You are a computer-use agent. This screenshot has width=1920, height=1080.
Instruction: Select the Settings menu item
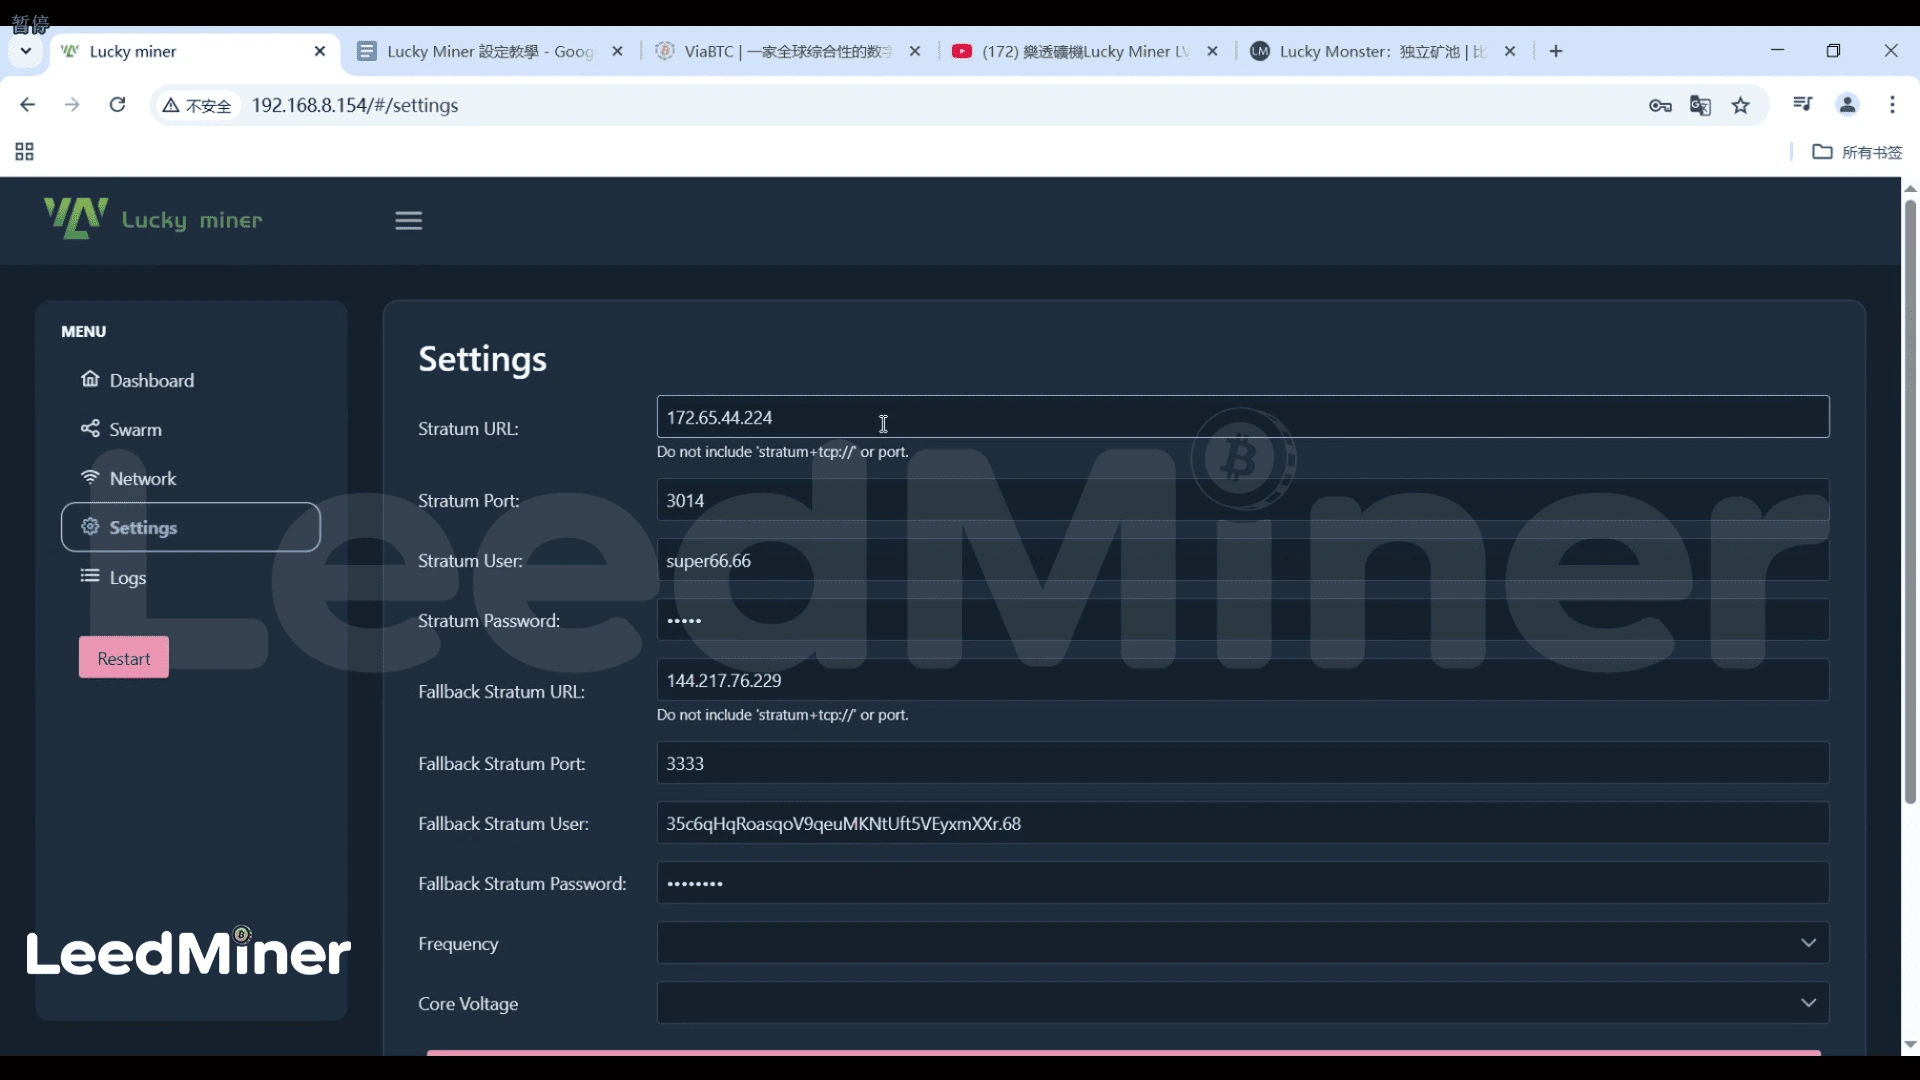190,527
